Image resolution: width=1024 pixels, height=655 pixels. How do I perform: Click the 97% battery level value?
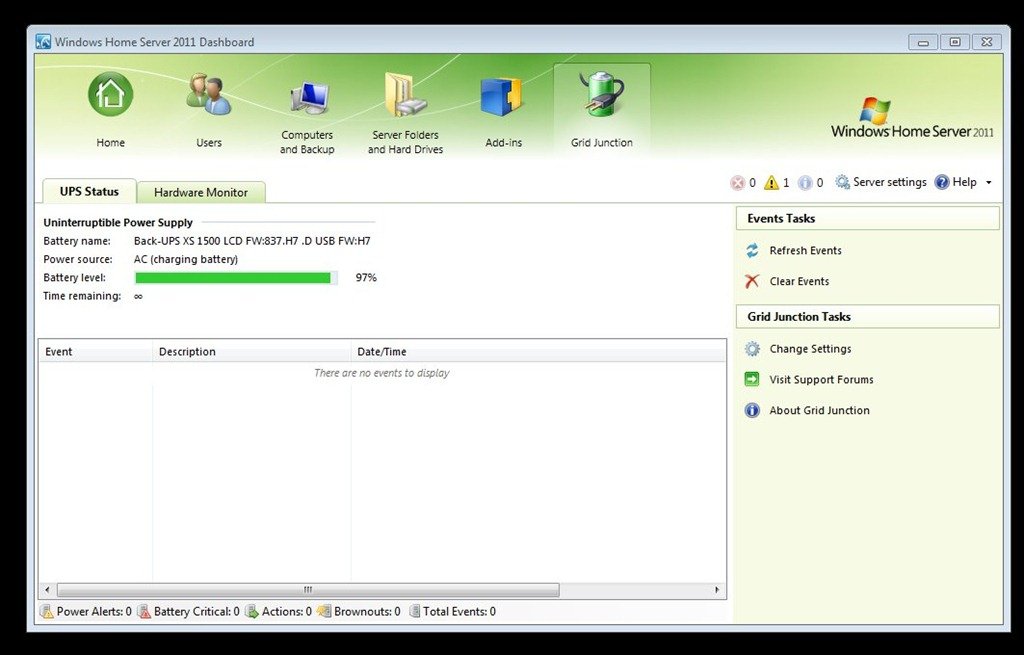pos(366,278)
